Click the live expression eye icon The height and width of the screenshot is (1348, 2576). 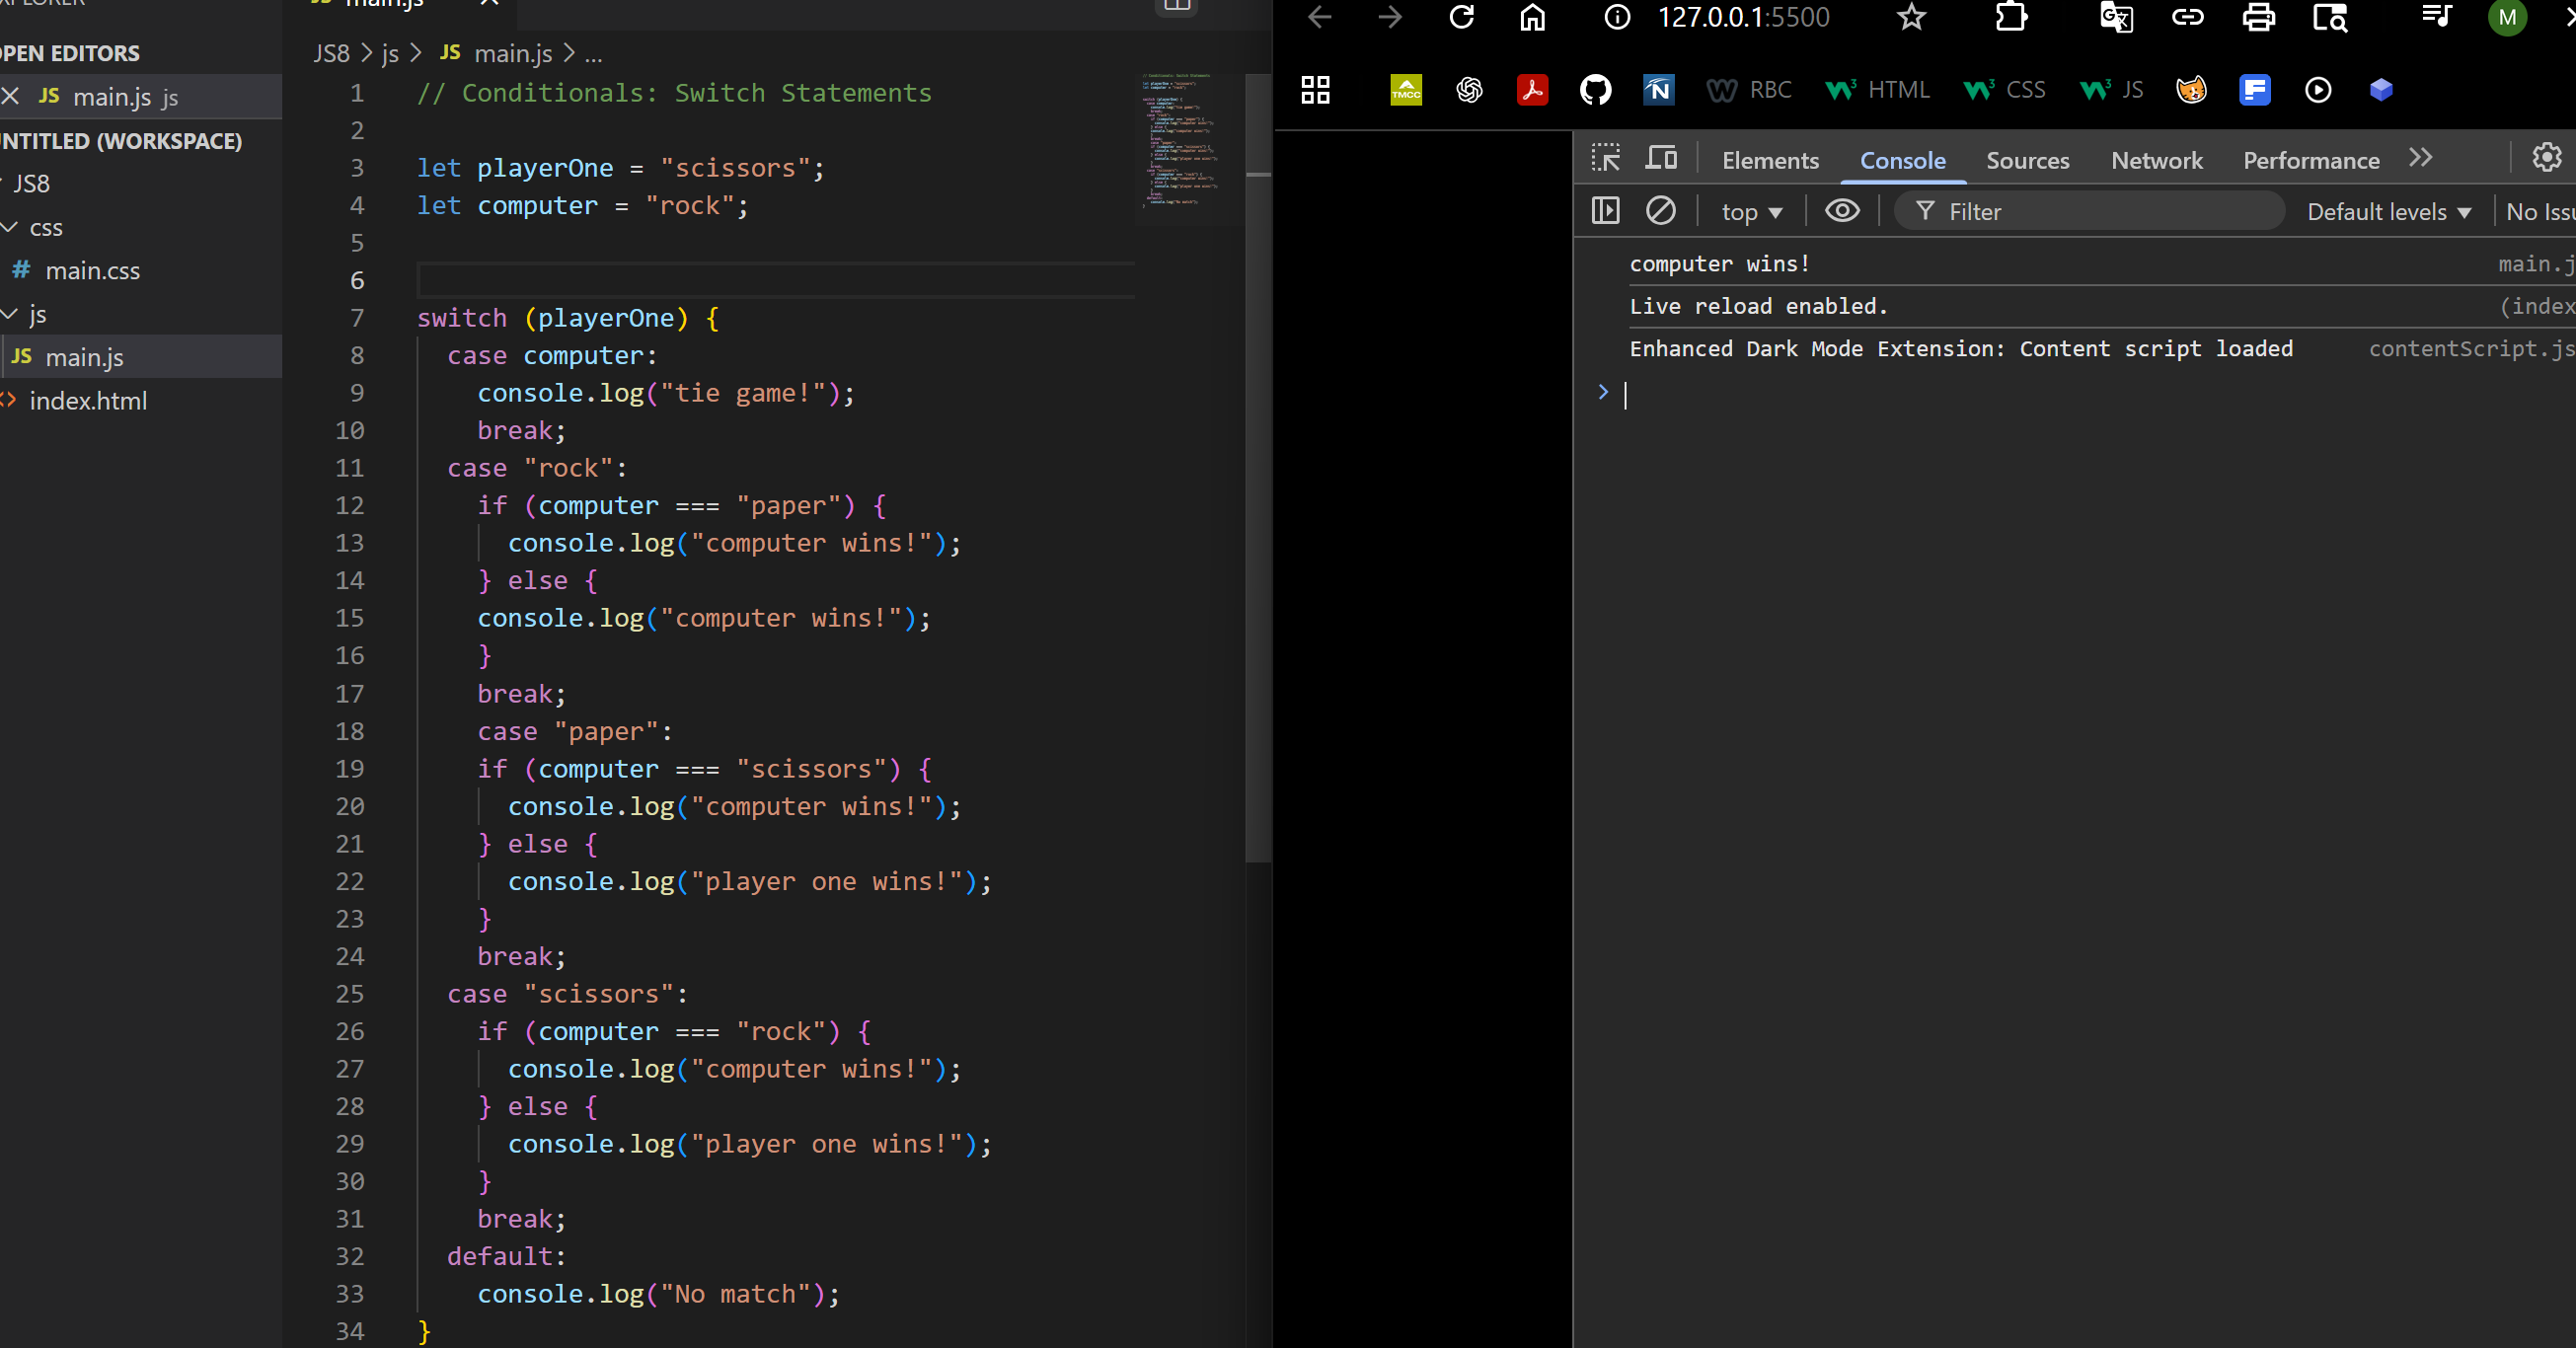tap(1842, 211)
